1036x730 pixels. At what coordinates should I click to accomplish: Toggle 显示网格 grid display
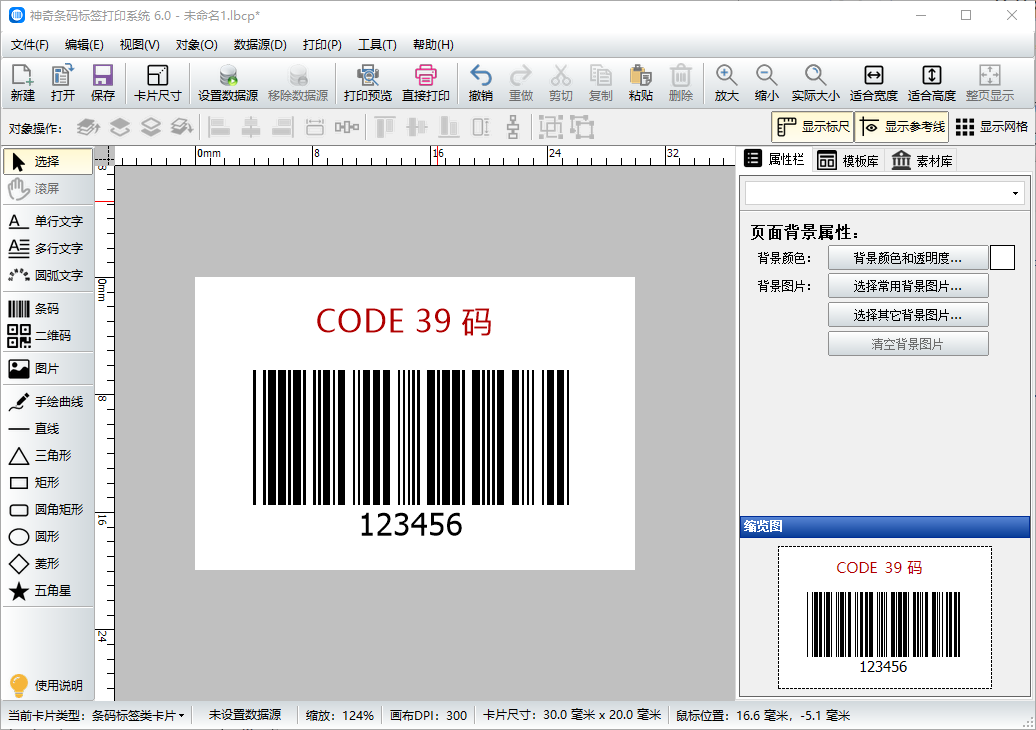pyautogui.click(x=992, y=127)
